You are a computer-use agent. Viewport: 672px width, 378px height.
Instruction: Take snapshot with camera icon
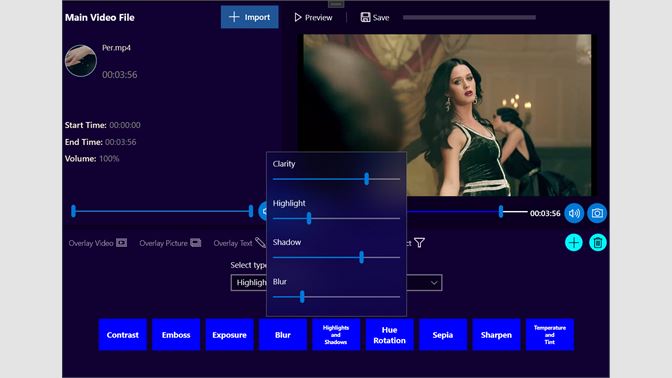597,213
